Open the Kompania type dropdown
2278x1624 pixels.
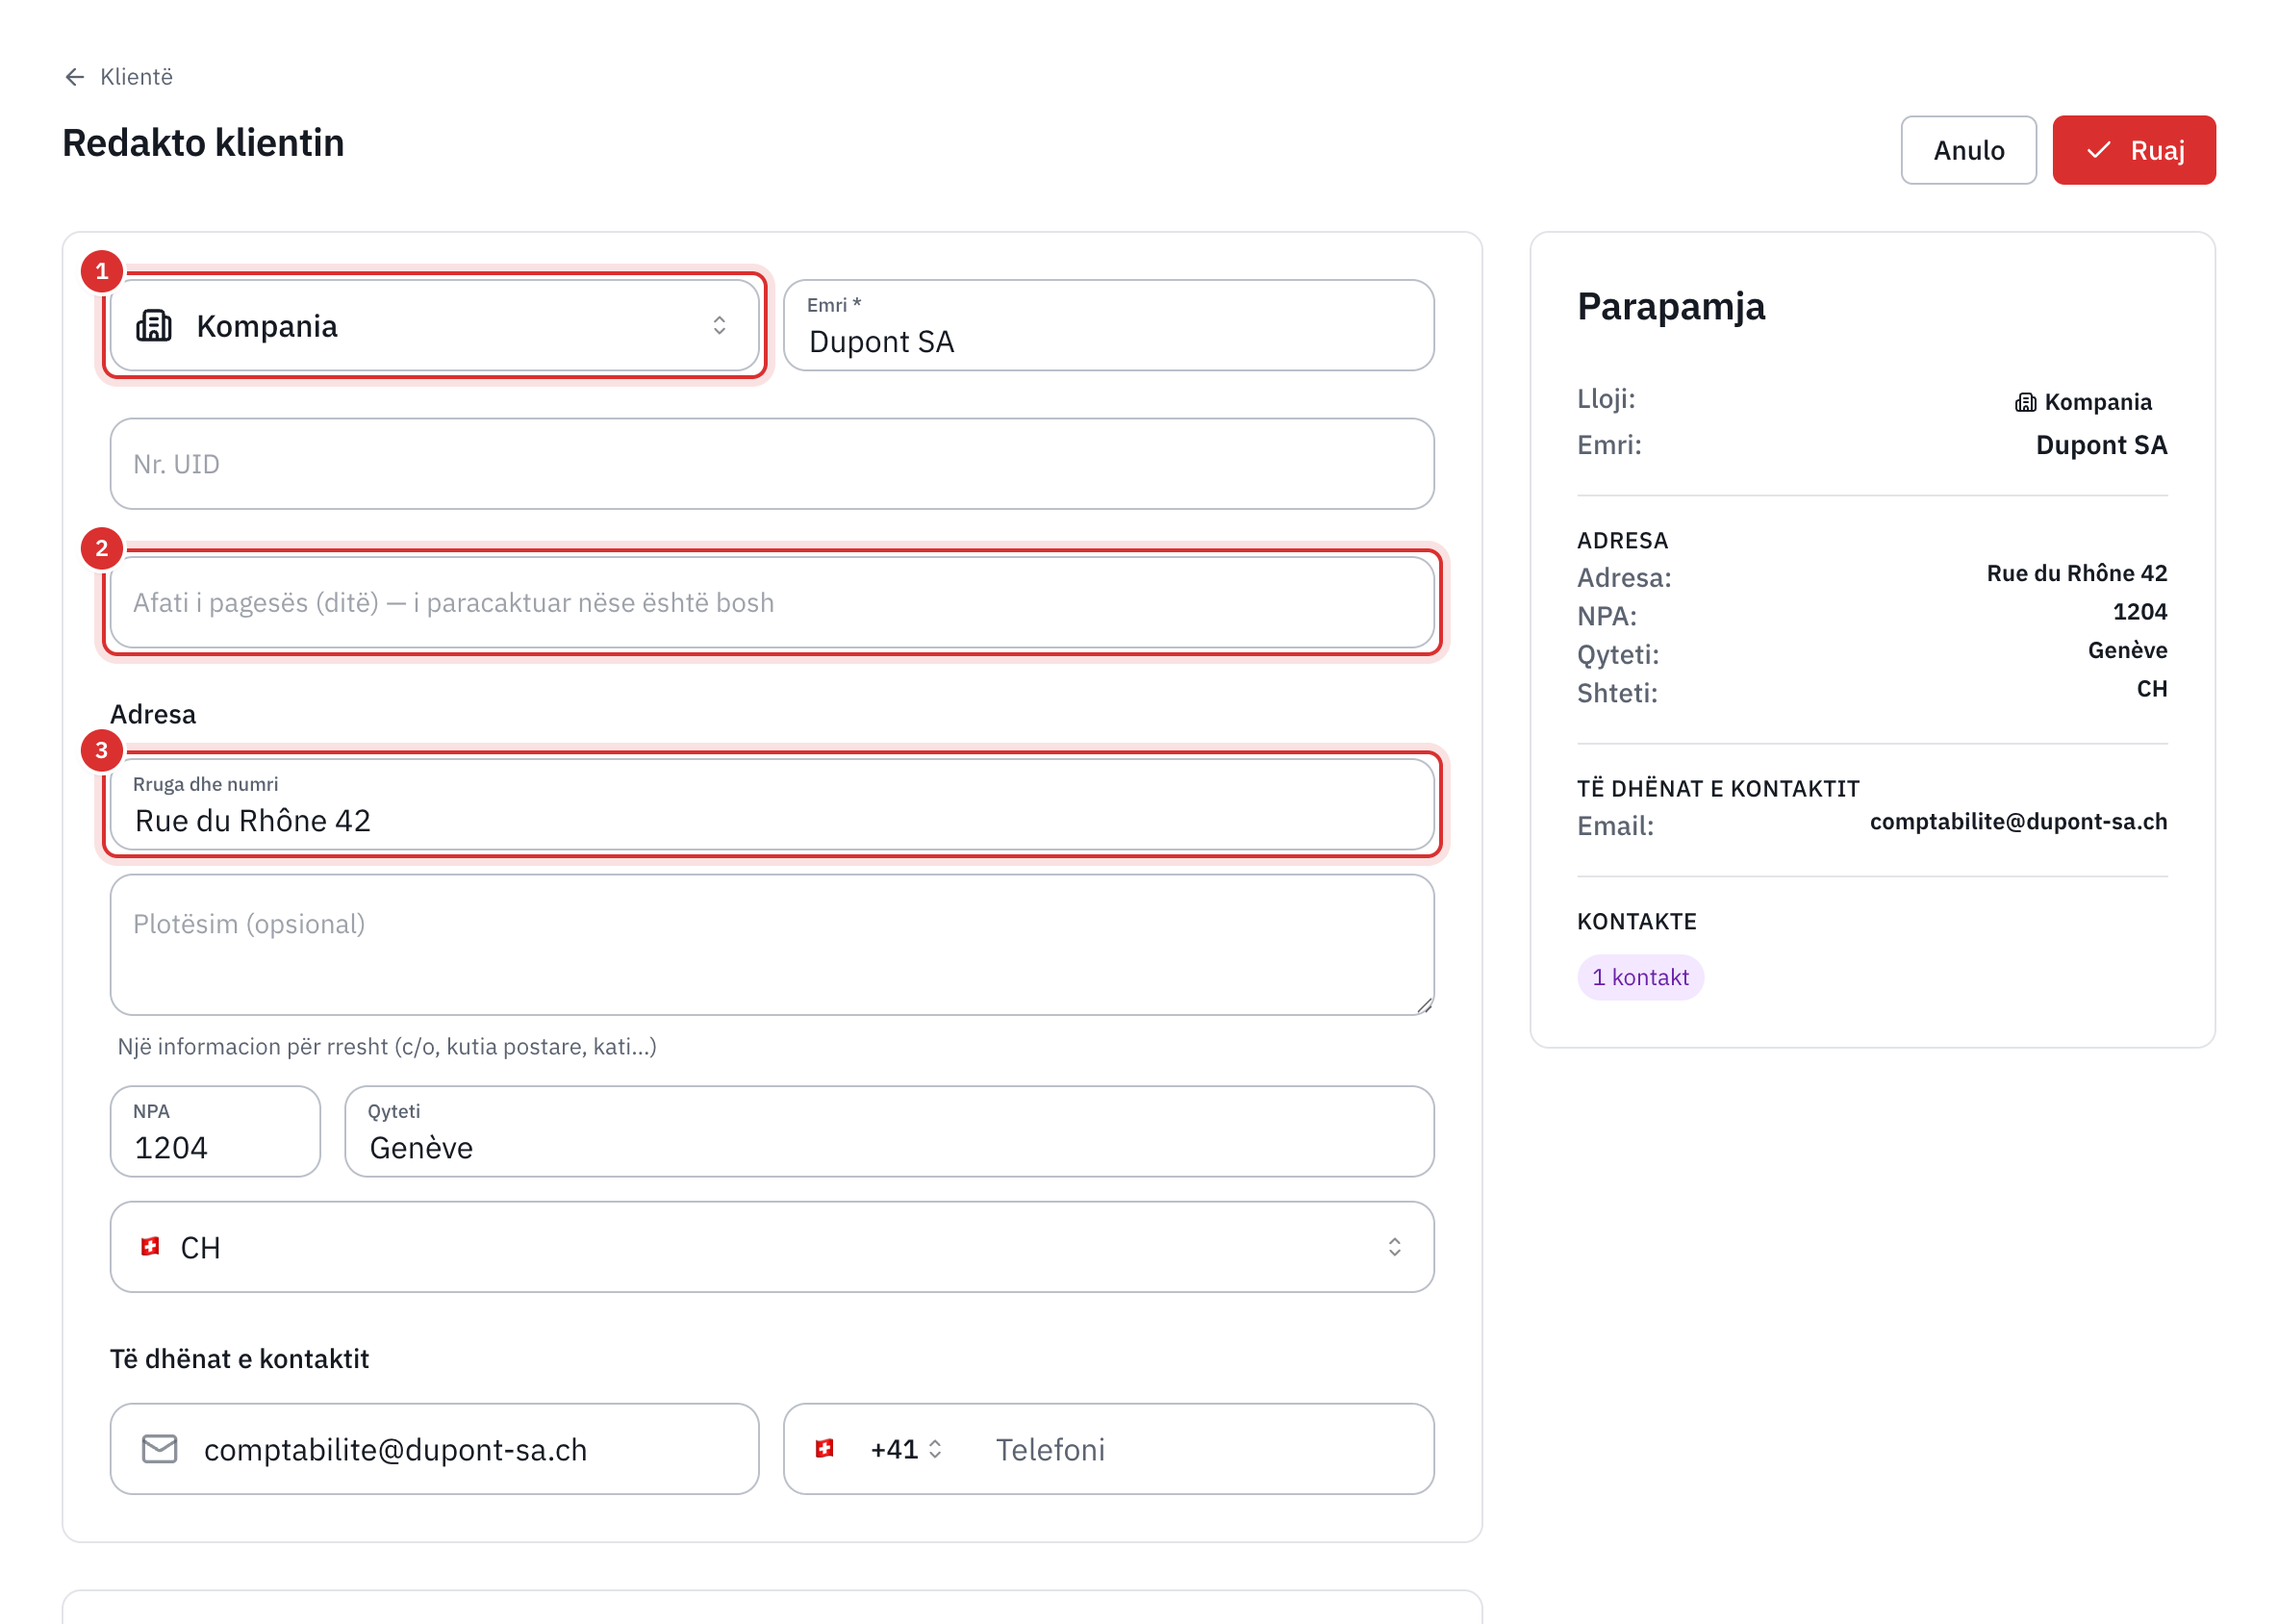point(434,326)
